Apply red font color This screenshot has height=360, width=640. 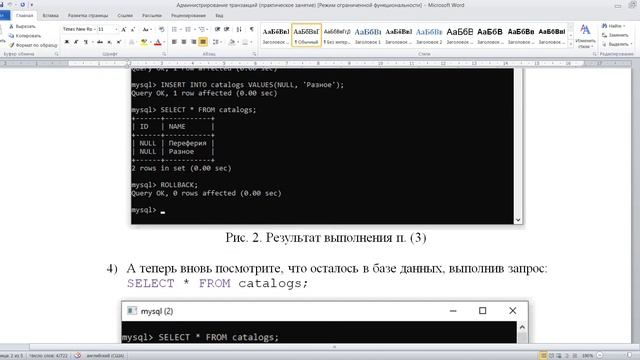coord(158,42)
